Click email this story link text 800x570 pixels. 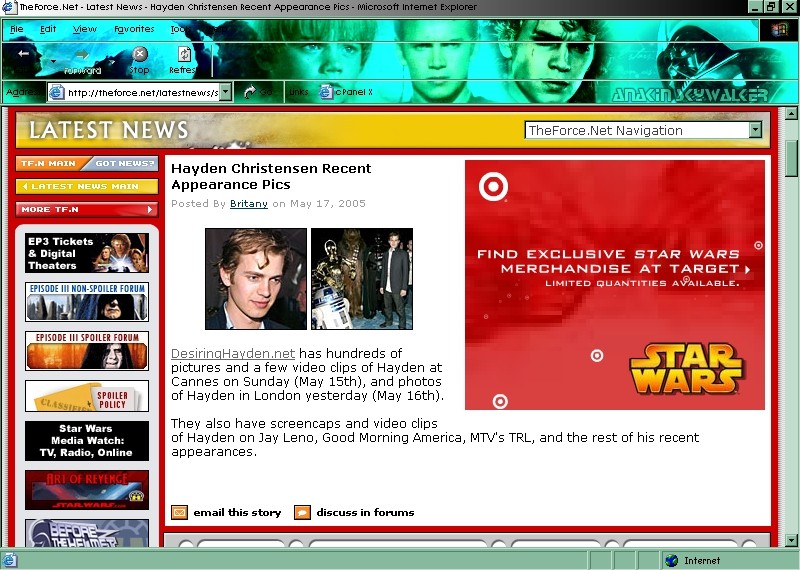[237, 512]
